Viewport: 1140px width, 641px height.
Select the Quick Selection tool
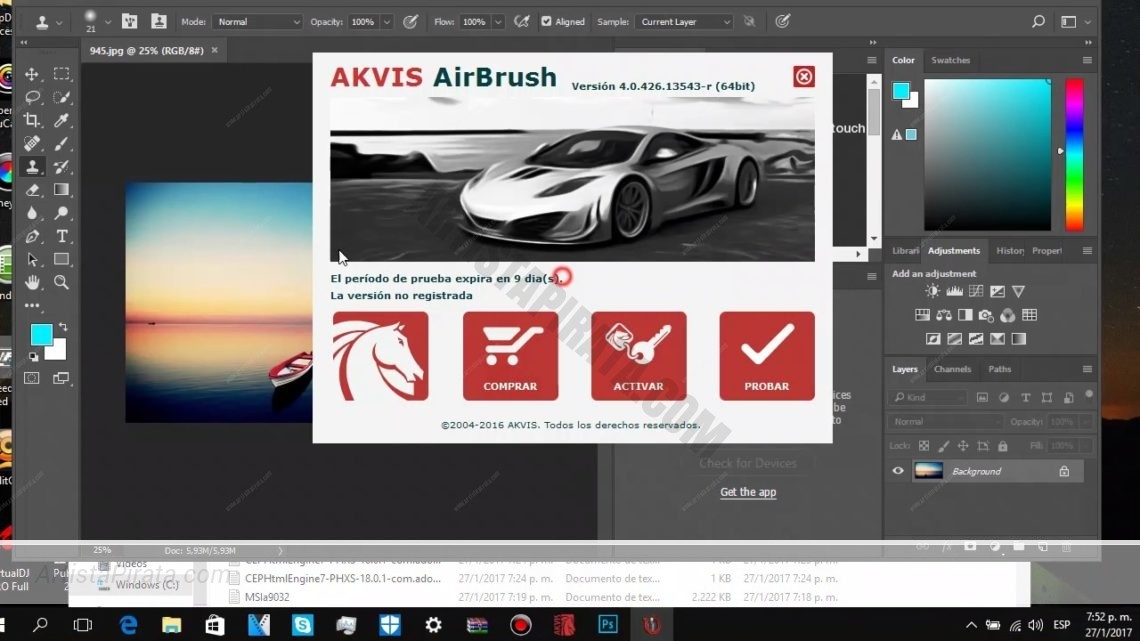(62, 97)
